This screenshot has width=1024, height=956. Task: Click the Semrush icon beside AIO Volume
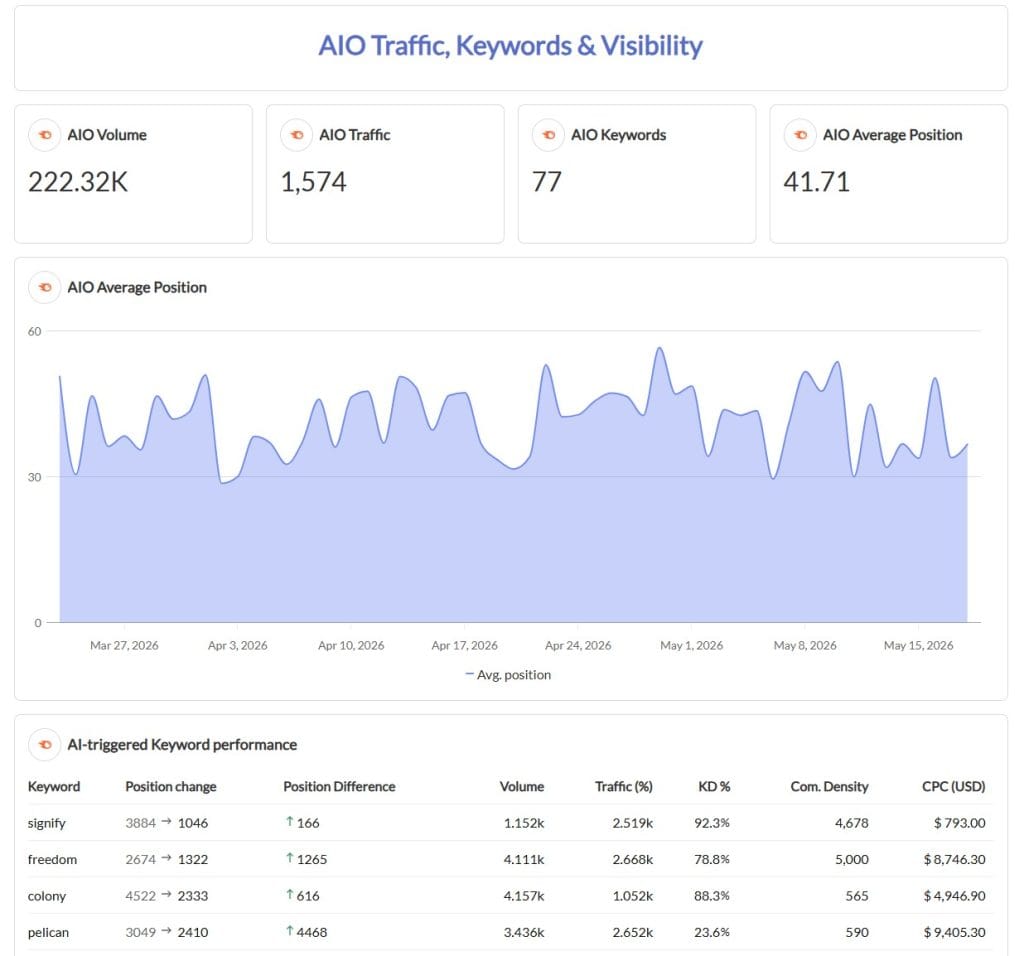[44, 135]
